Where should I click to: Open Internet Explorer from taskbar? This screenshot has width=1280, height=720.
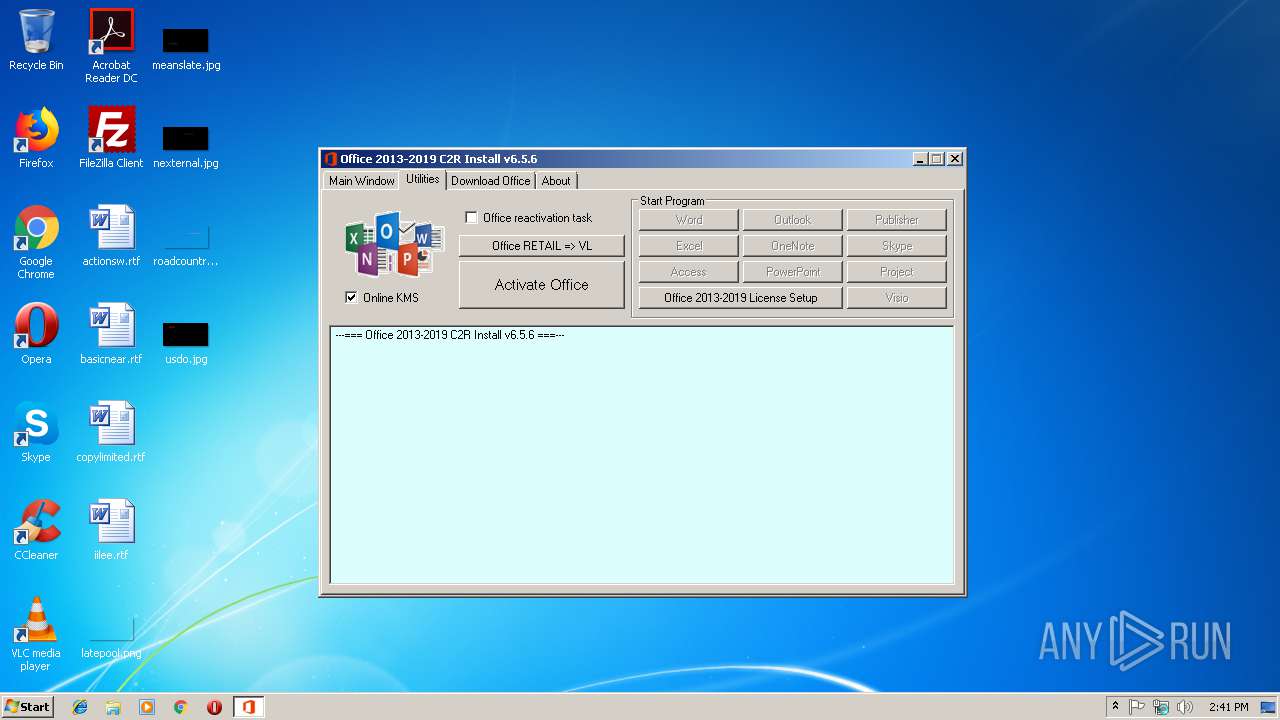(80, 707)
